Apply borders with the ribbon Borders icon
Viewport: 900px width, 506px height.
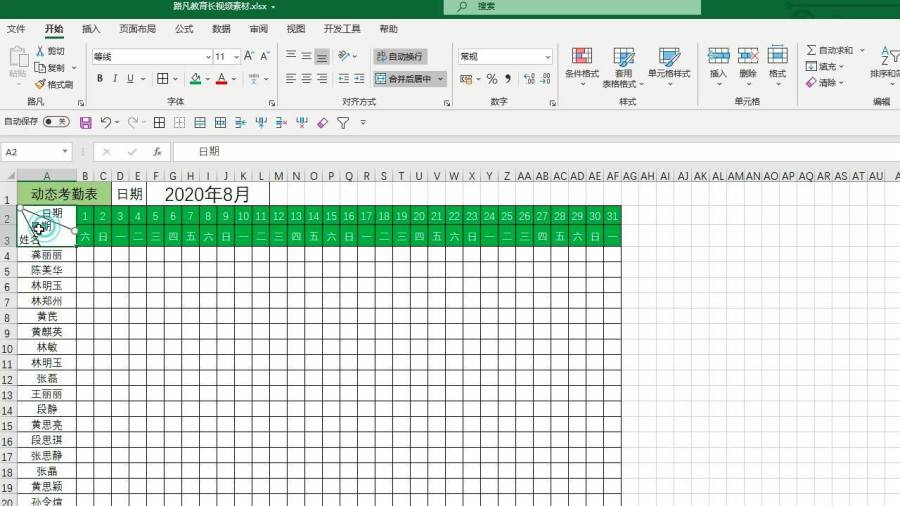pos(162,78)
